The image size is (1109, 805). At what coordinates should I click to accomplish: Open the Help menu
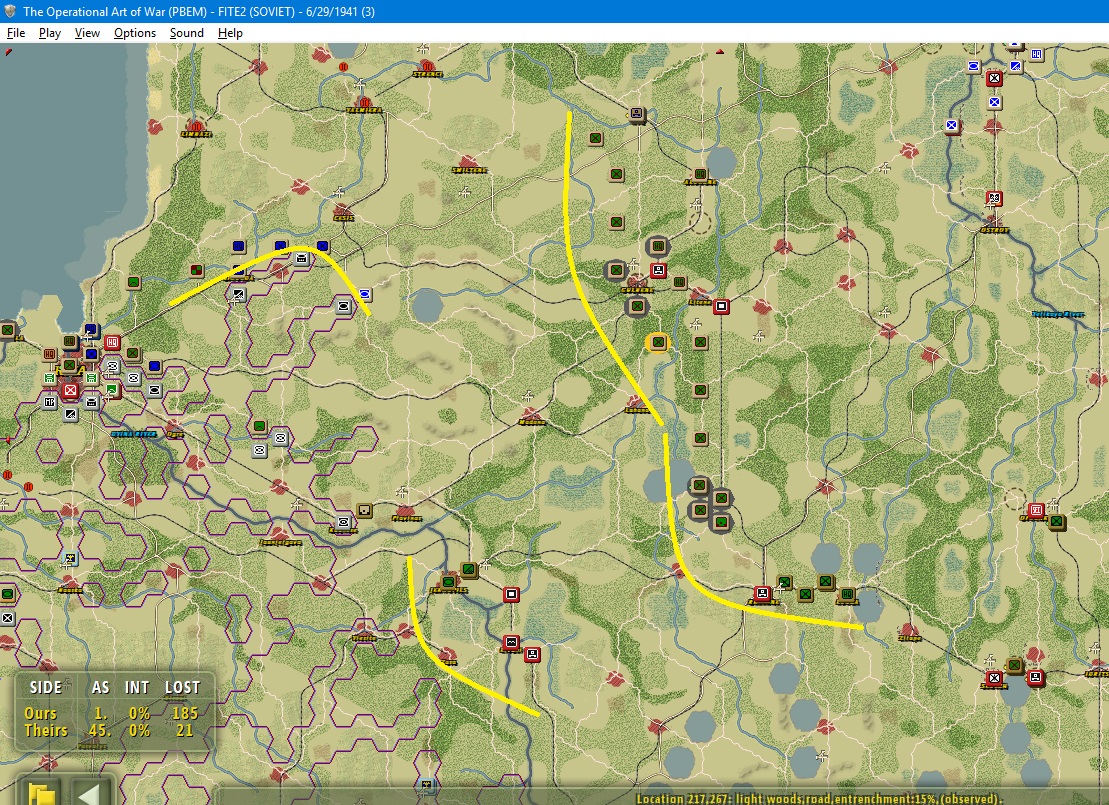[230, 33]
